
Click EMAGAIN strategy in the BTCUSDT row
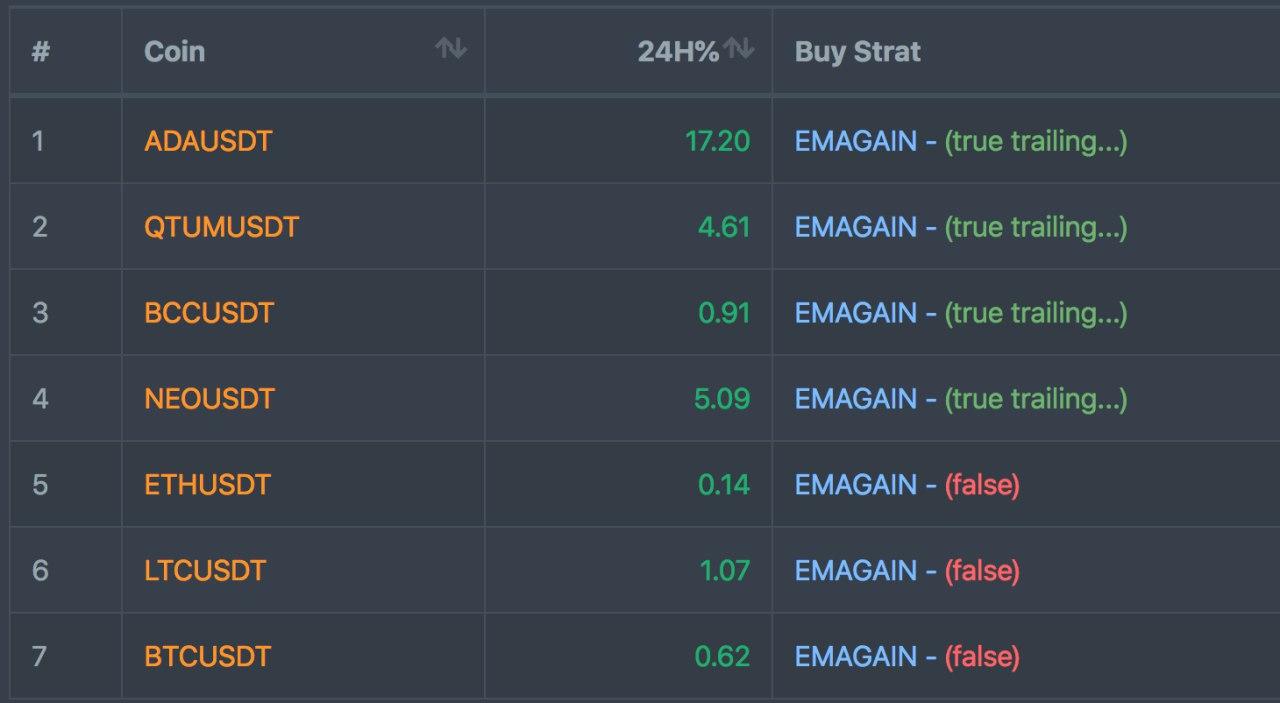pyautogui.click(x=856, y=657)
